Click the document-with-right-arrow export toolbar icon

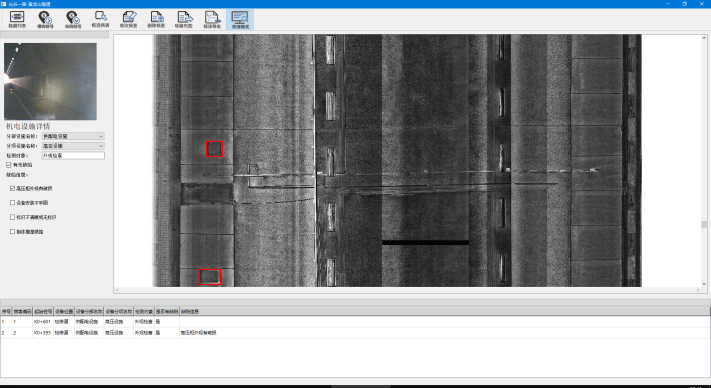[x=184, y=19]
